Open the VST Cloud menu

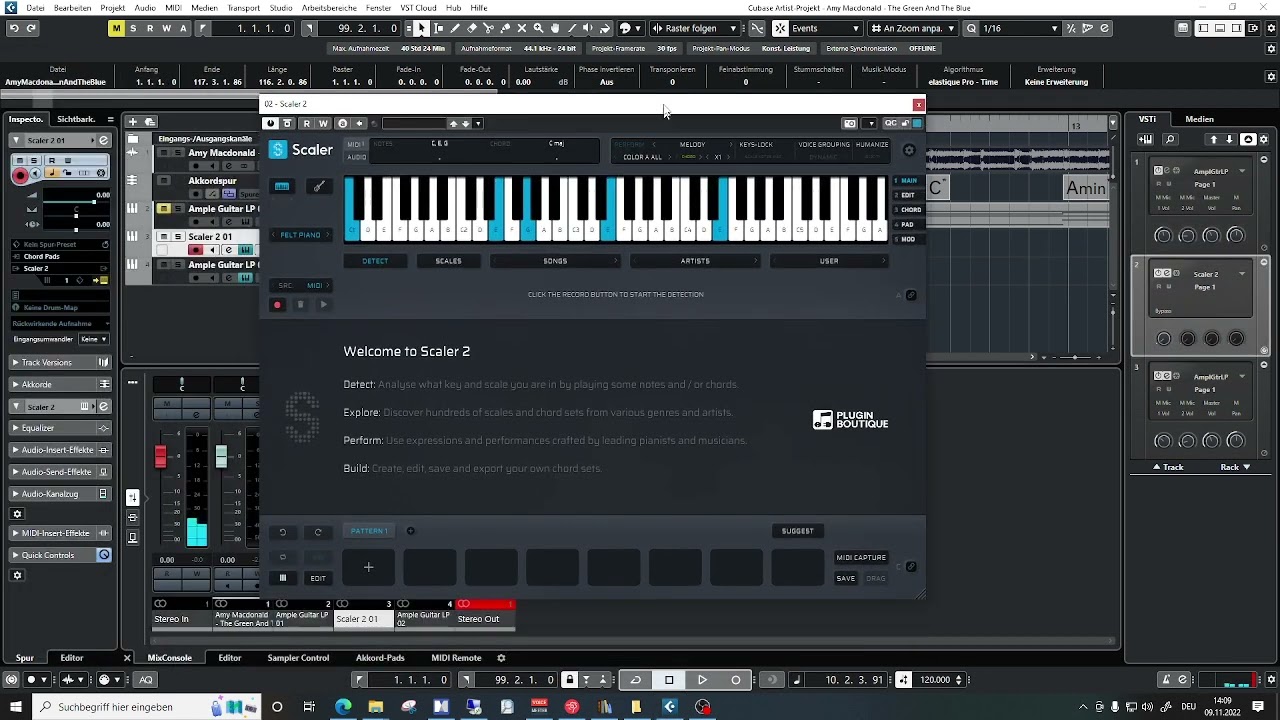point(418,7)
